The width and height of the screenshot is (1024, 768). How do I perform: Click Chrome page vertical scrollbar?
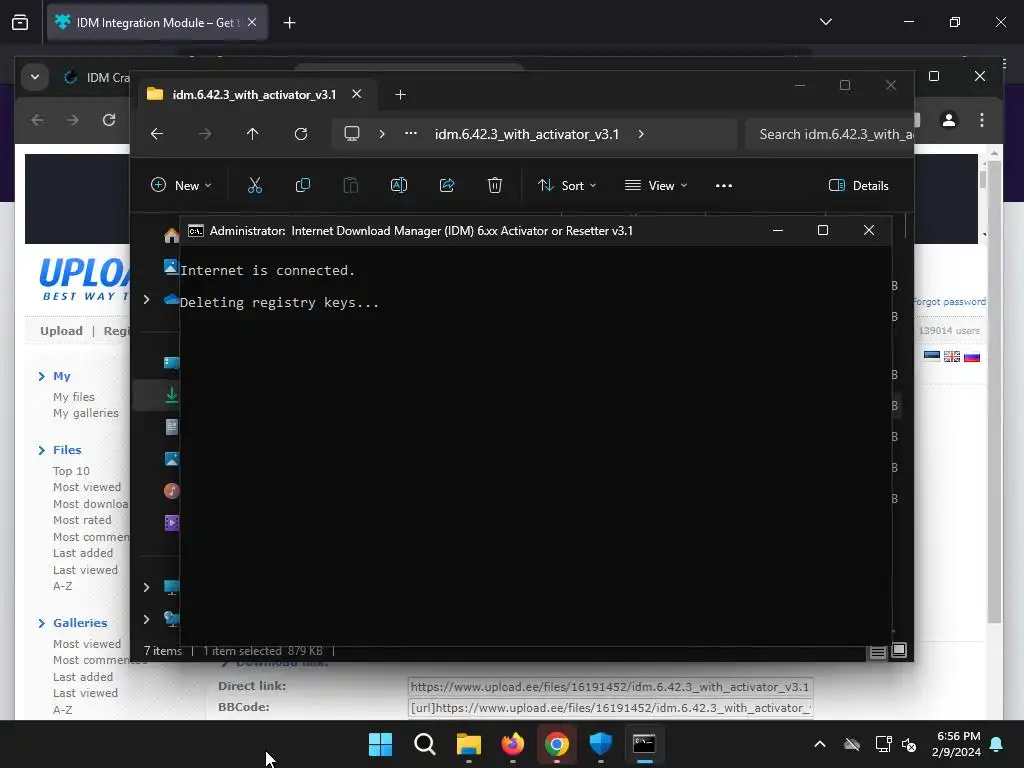click(x=994, y=392)
